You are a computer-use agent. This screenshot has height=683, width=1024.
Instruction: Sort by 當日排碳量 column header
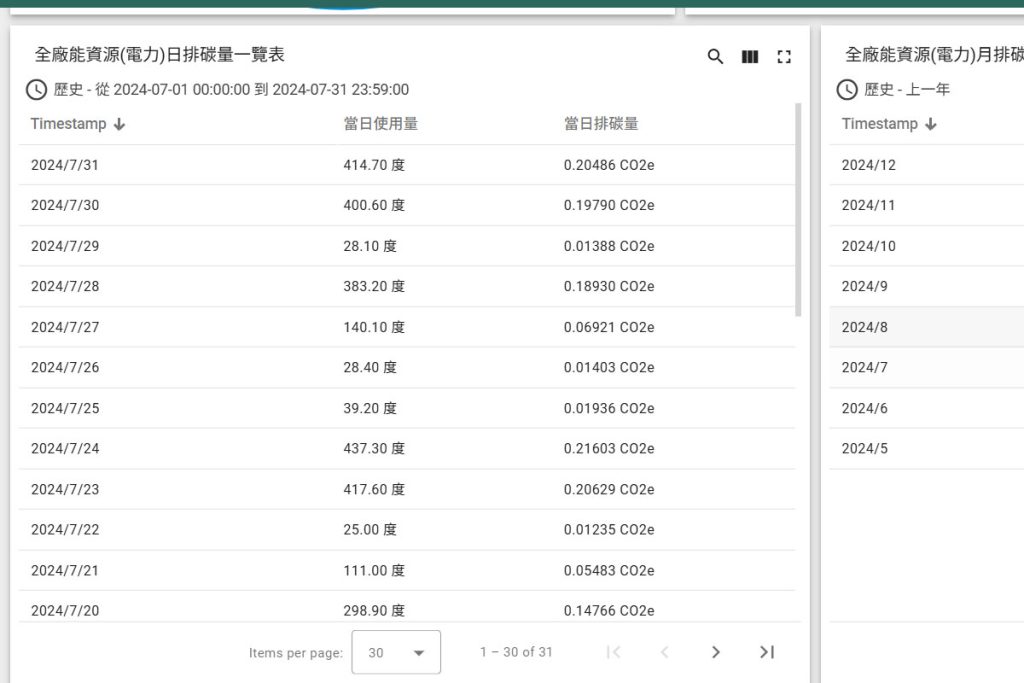point(601,124)
